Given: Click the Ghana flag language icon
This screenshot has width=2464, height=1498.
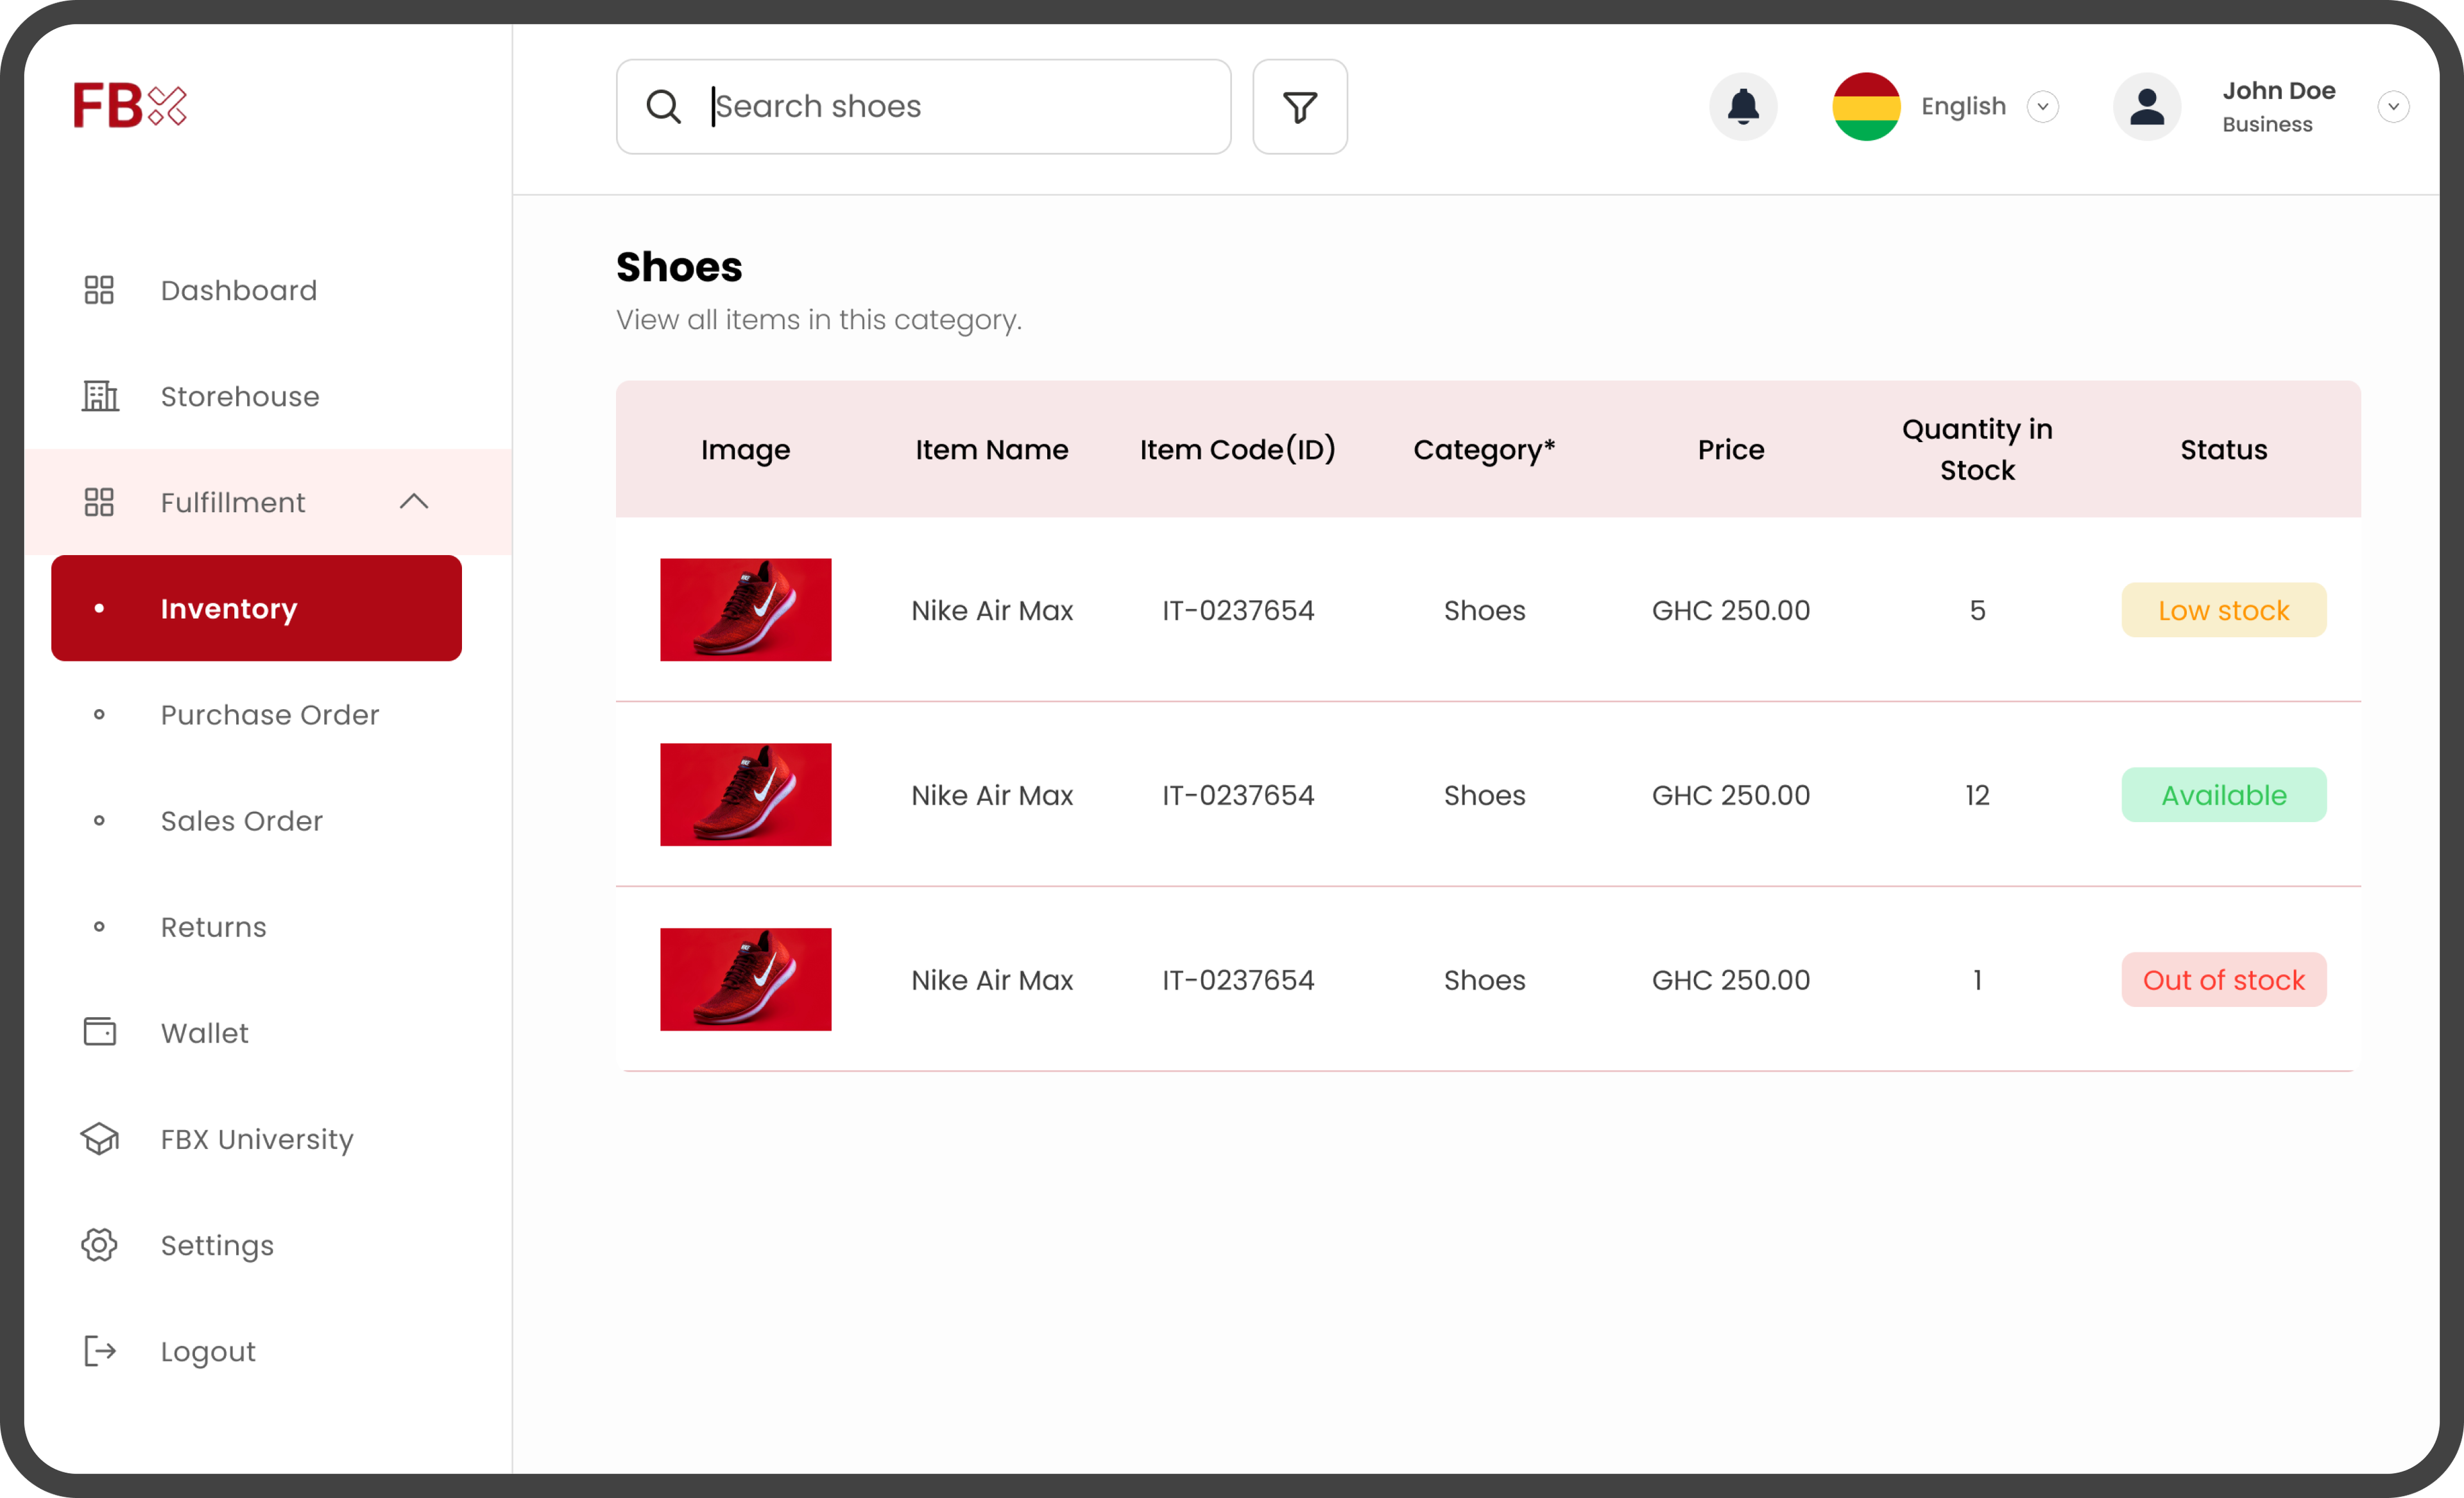Looking at the screenshot, I should 1865,107.
